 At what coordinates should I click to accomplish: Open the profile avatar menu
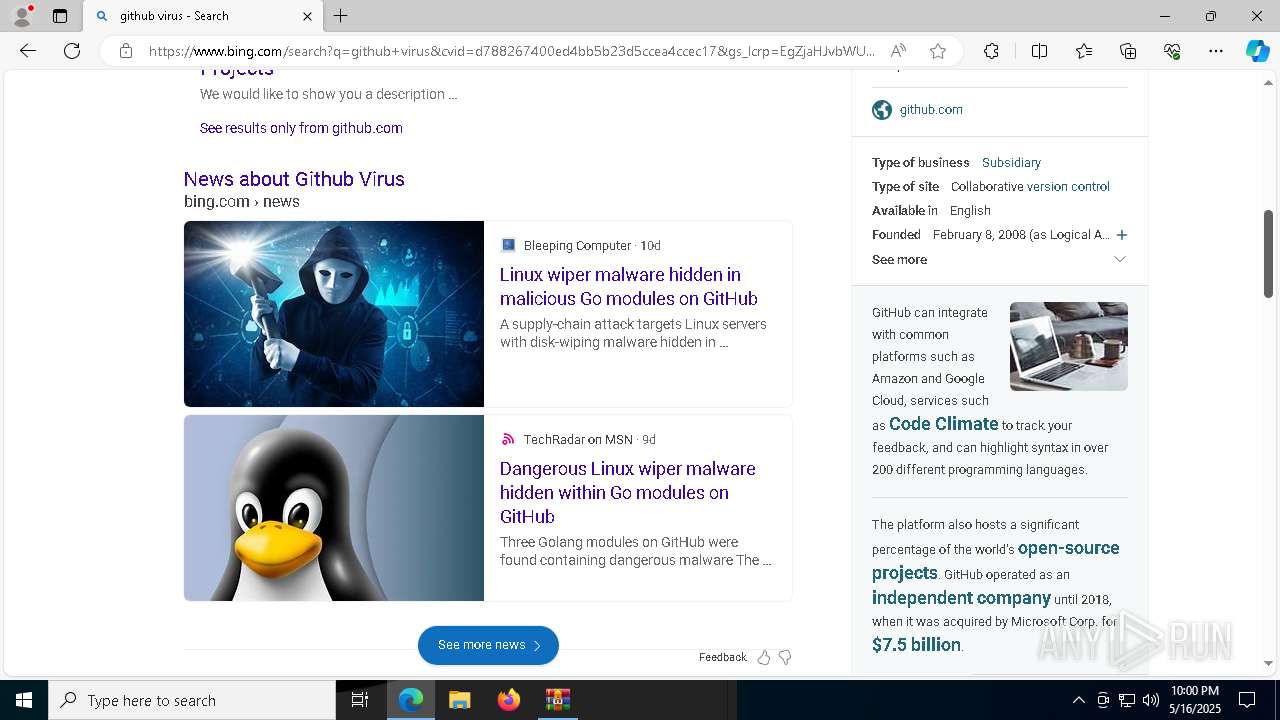[x=22, y=16]
